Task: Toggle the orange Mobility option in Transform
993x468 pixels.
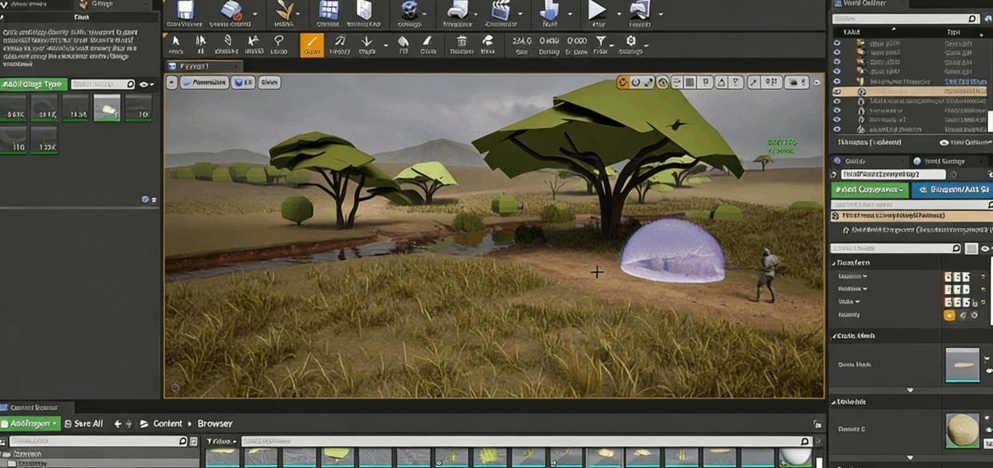Action: 949,315
